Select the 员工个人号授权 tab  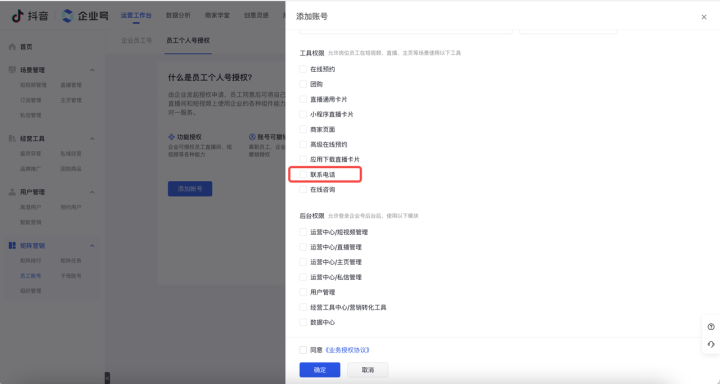(x=188, y=40)
